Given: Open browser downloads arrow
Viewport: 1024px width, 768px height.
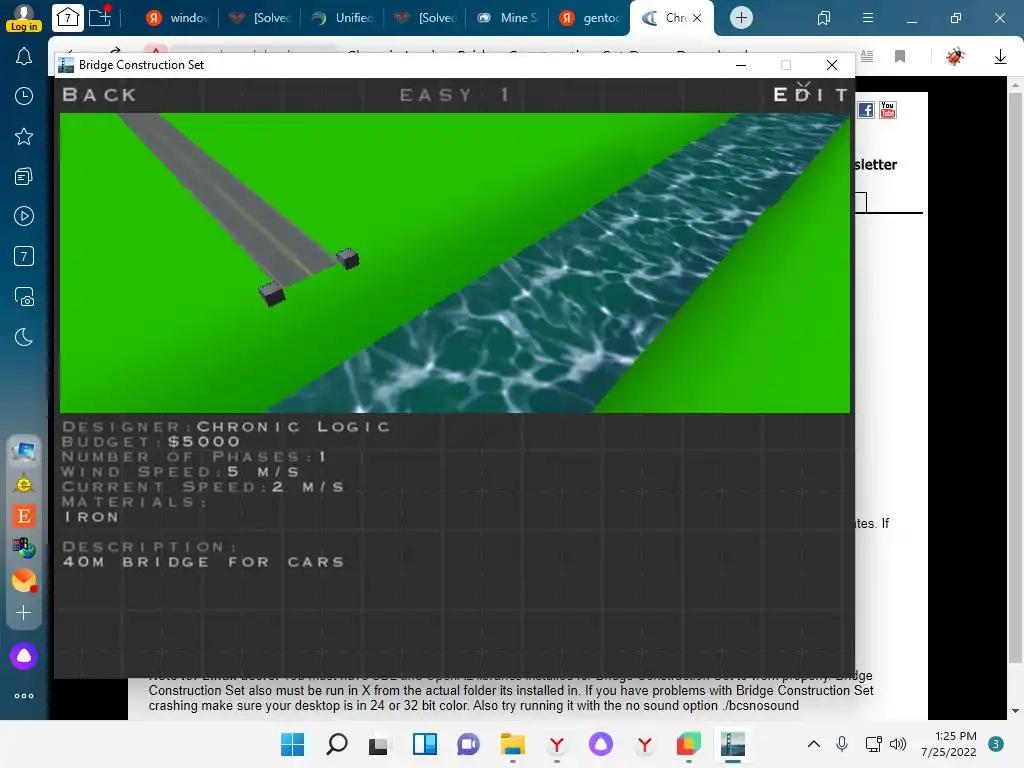Looking at the screenshot, I should (1000, 57).
